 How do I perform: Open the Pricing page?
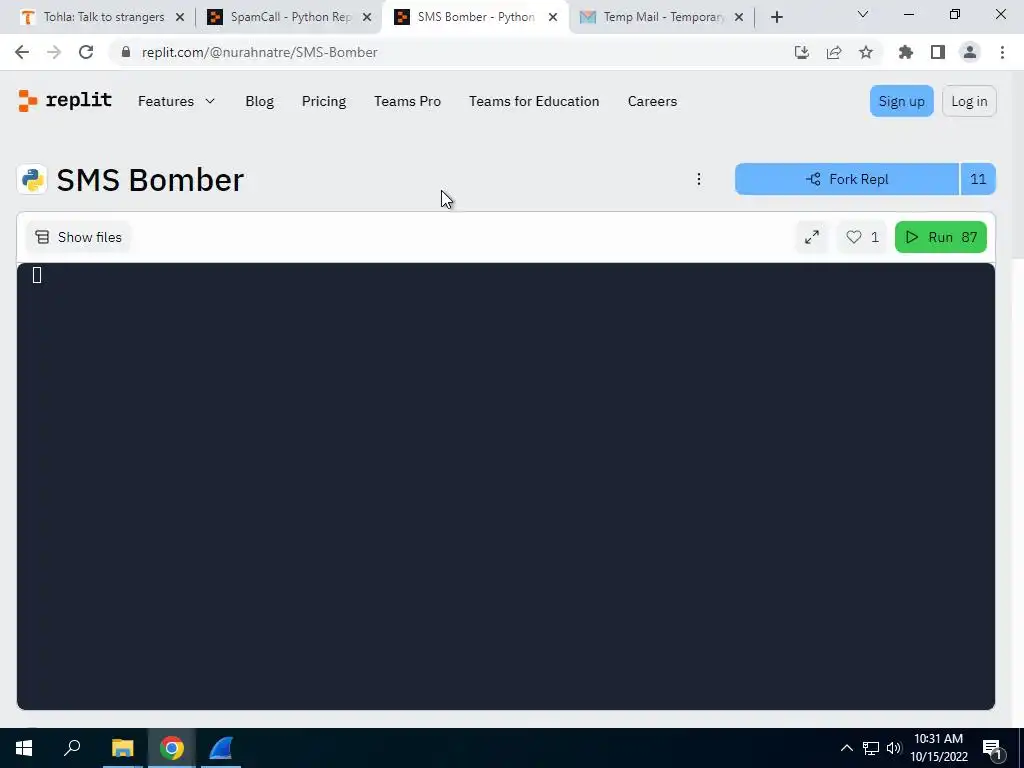pos(324,101)
